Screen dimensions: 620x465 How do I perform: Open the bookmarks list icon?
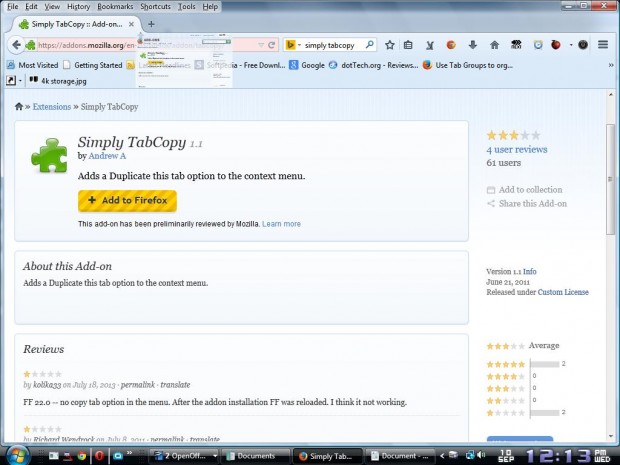pos(408,45)
